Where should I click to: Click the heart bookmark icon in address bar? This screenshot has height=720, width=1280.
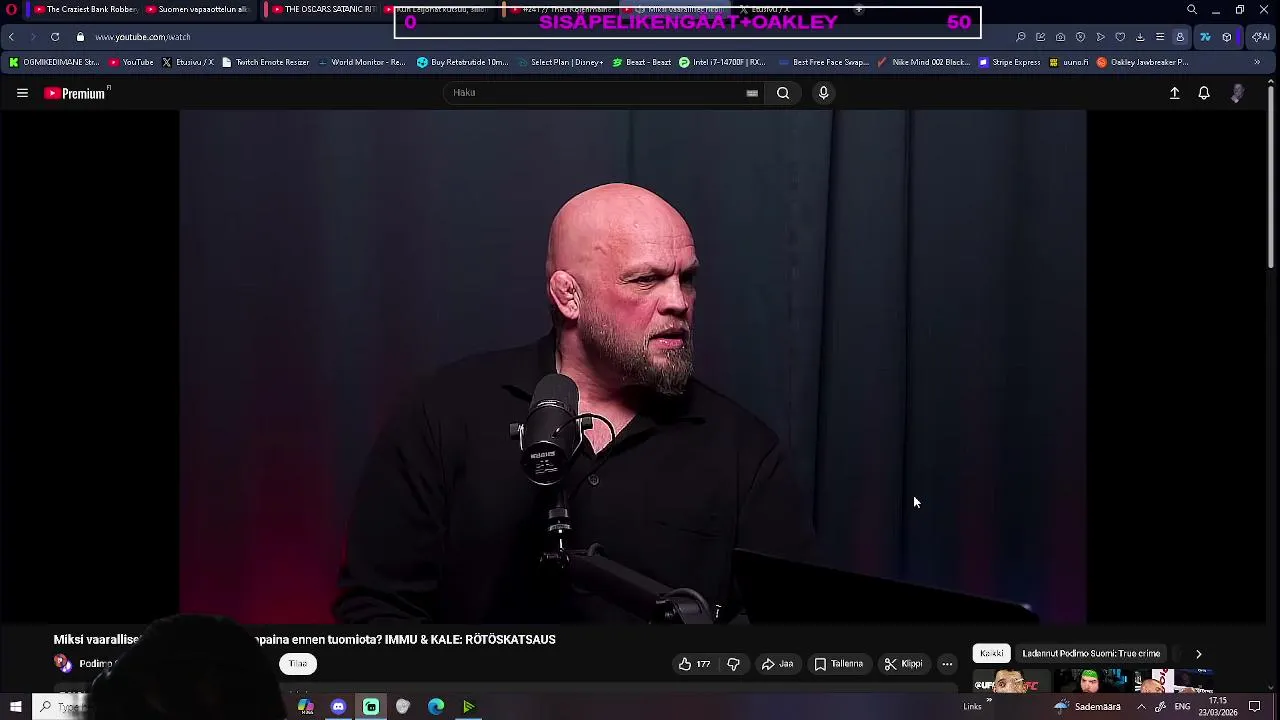click(x=1120, y=37)
